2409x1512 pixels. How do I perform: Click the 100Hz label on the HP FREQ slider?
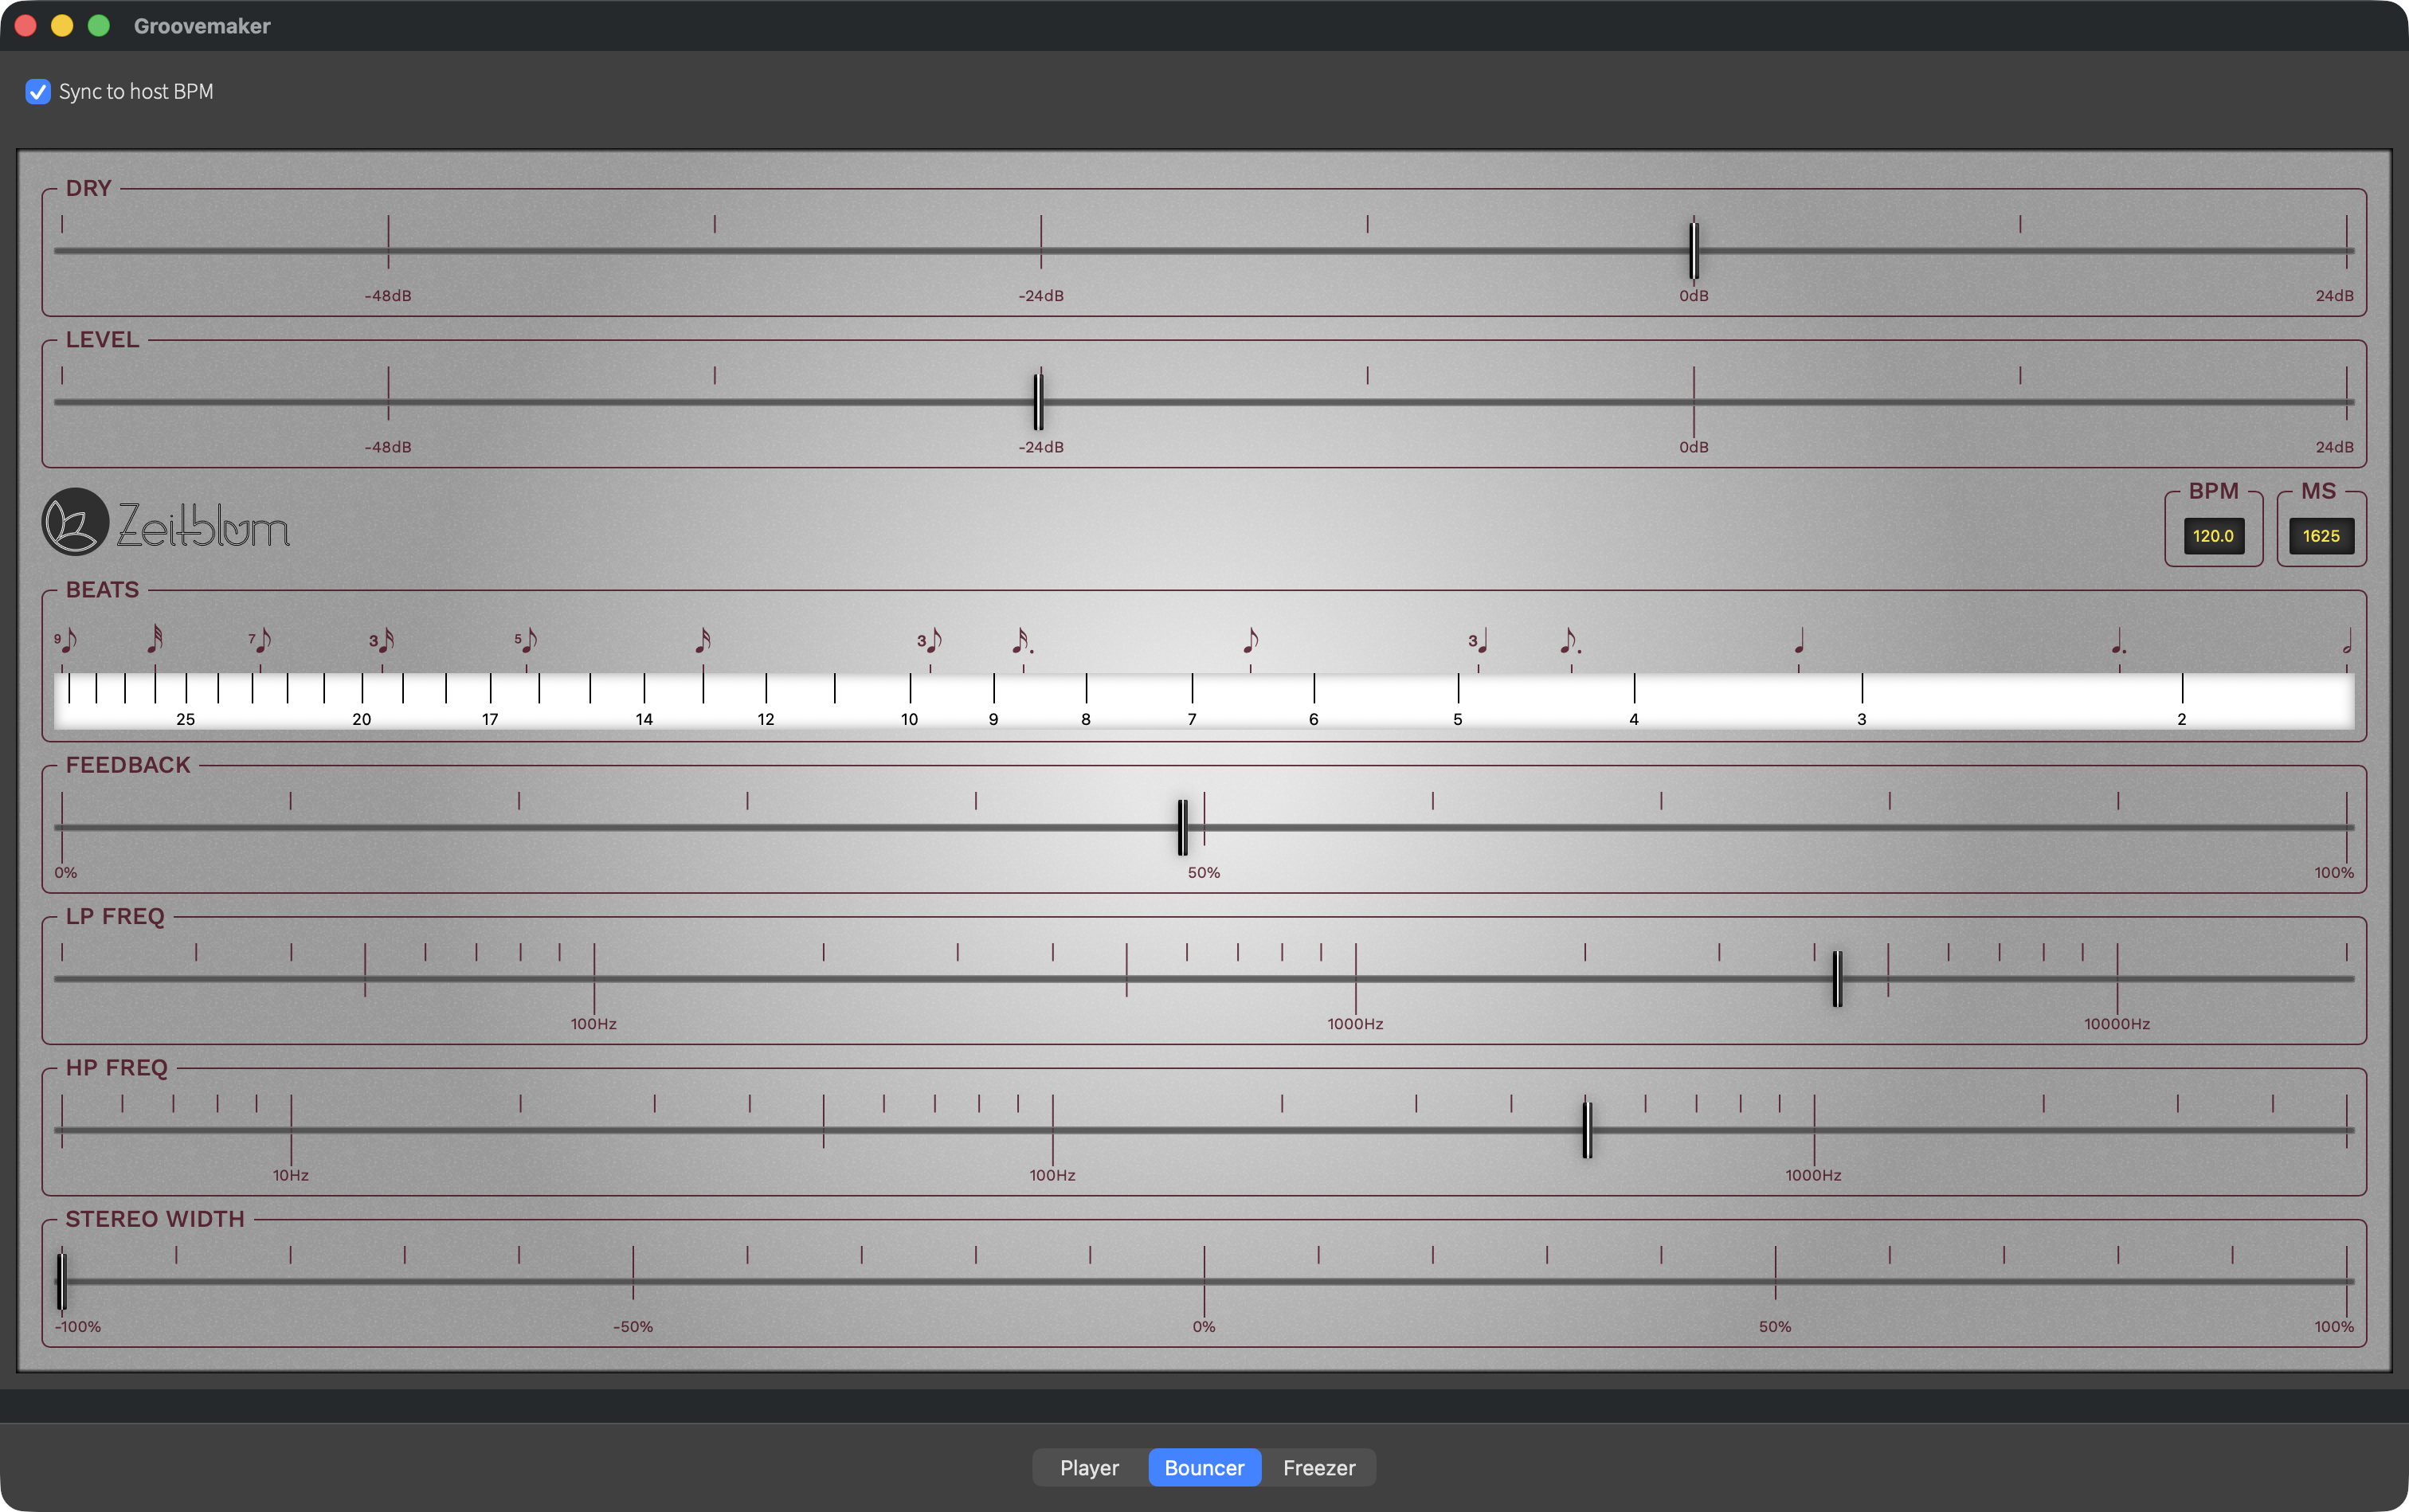point(1053,1175)
